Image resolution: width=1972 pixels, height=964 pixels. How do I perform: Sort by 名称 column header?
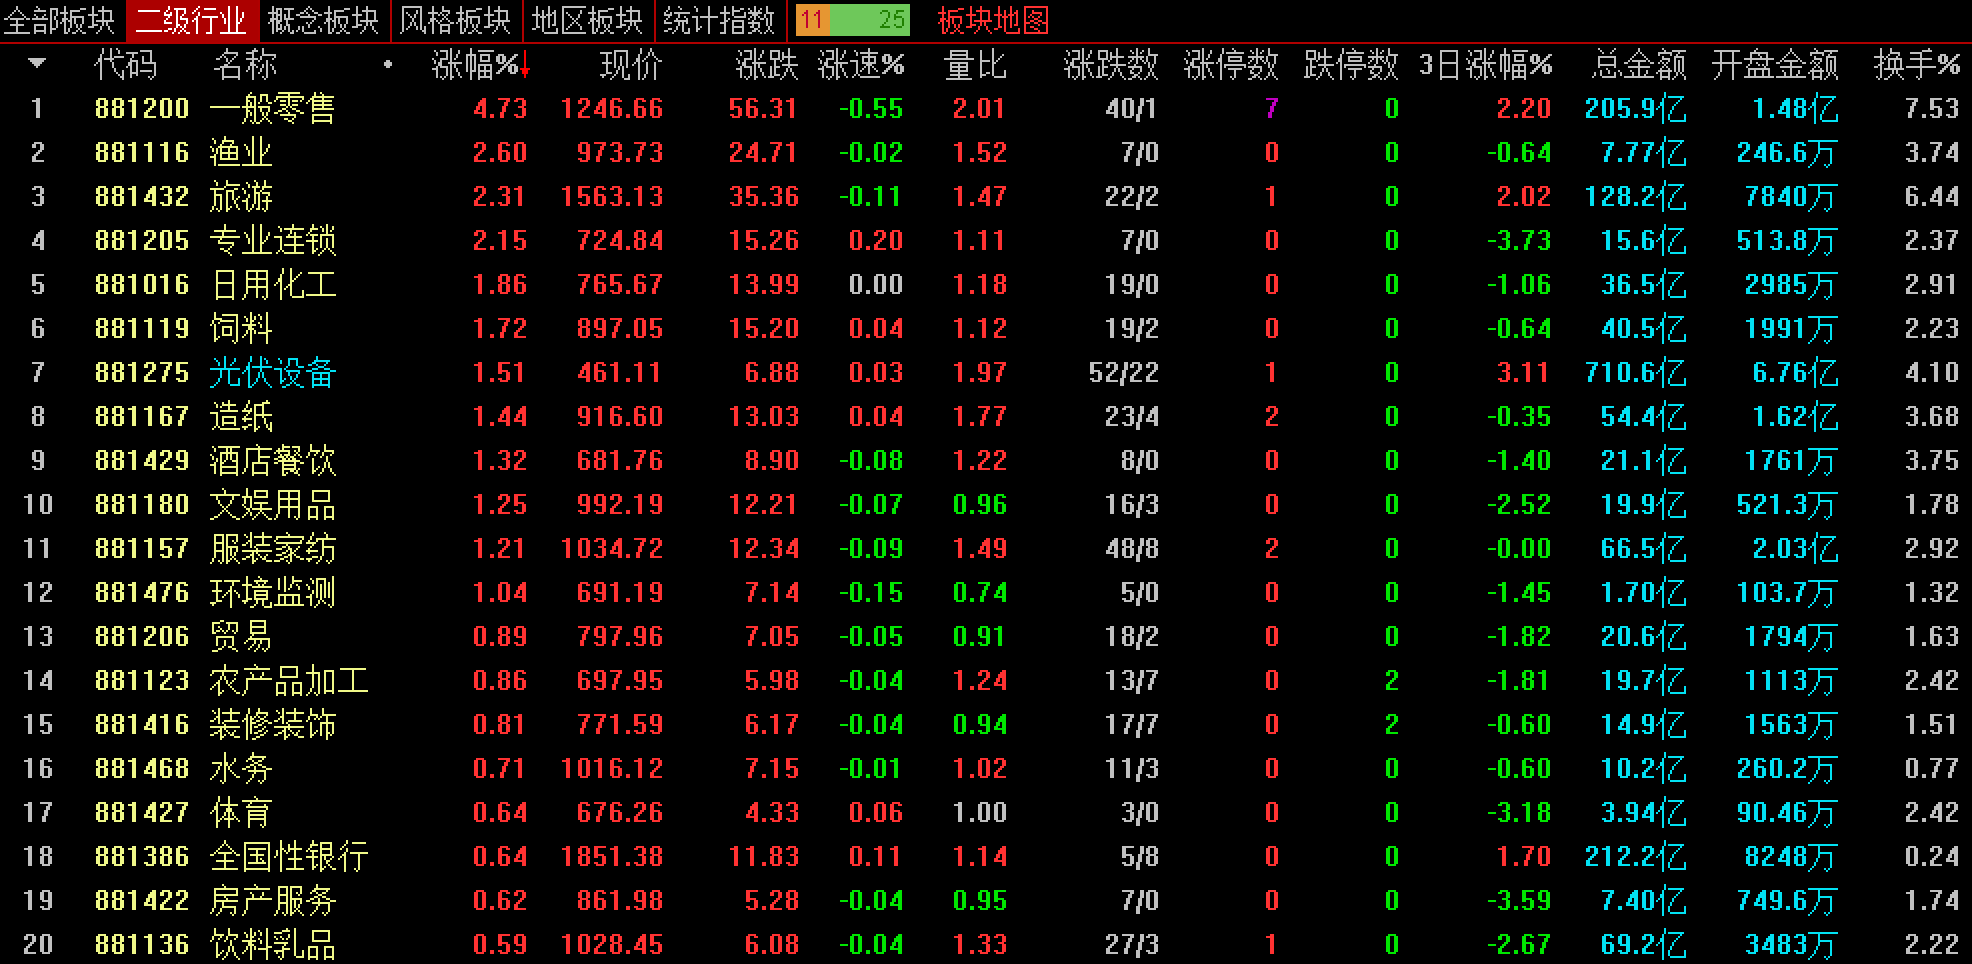pos(245,65)
